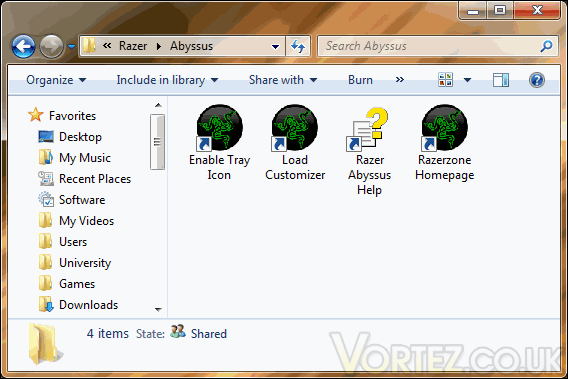Show more toolbar commands via chevron
This screenshot has width=568, height=379.
400,79
